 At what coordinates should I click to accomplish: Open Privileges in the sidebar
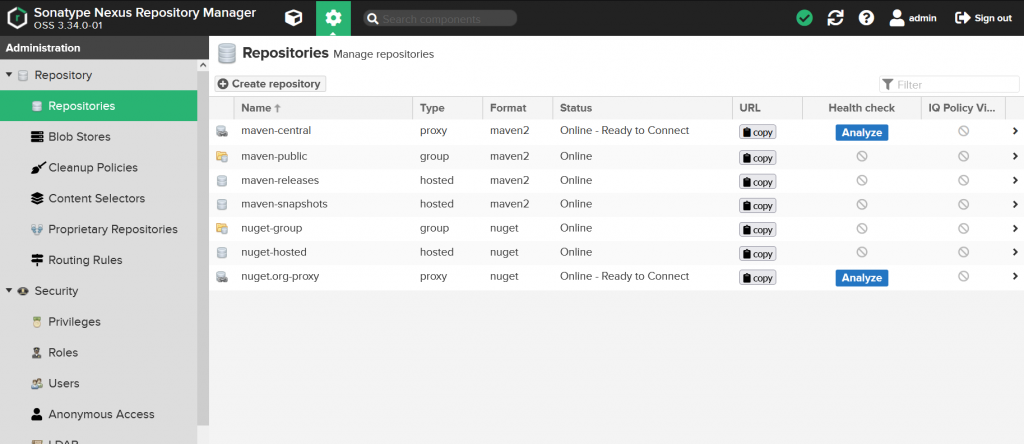(99, 321)
